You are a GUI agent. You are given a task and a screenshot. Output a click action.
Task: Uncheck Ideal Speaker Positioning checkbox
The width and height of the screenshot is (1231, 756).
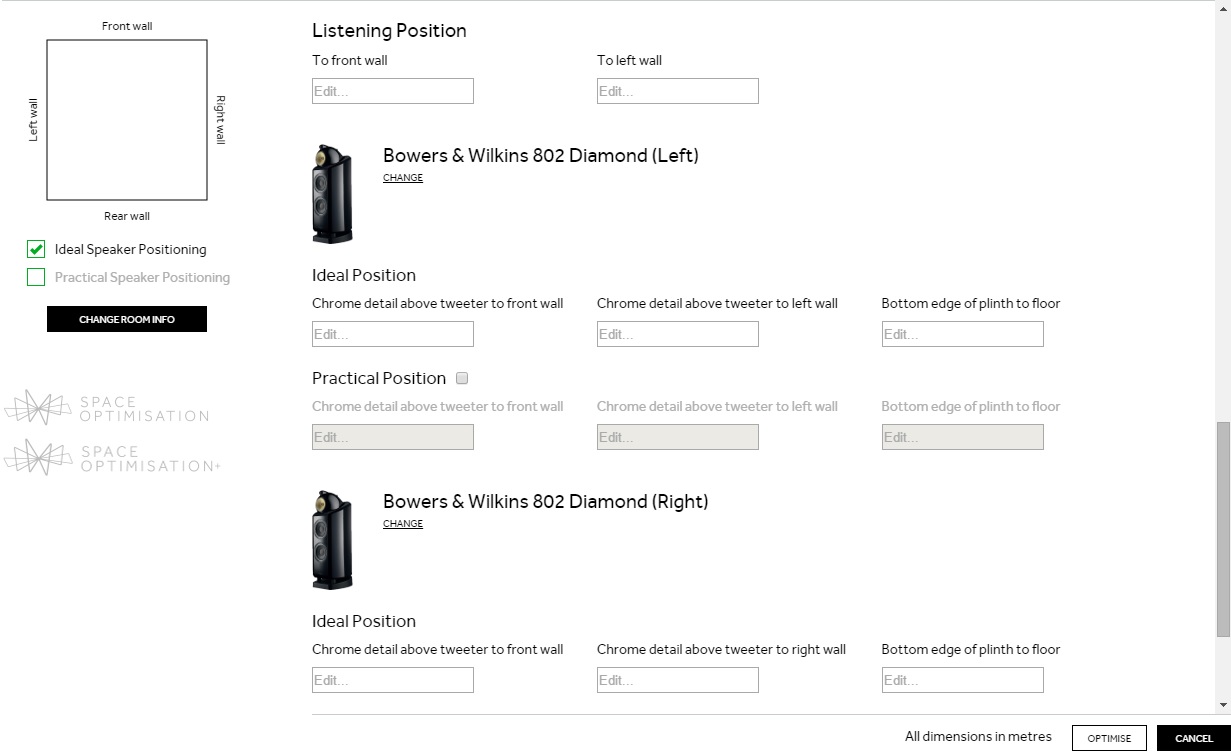pyautogui.click(x=36, y=249)
